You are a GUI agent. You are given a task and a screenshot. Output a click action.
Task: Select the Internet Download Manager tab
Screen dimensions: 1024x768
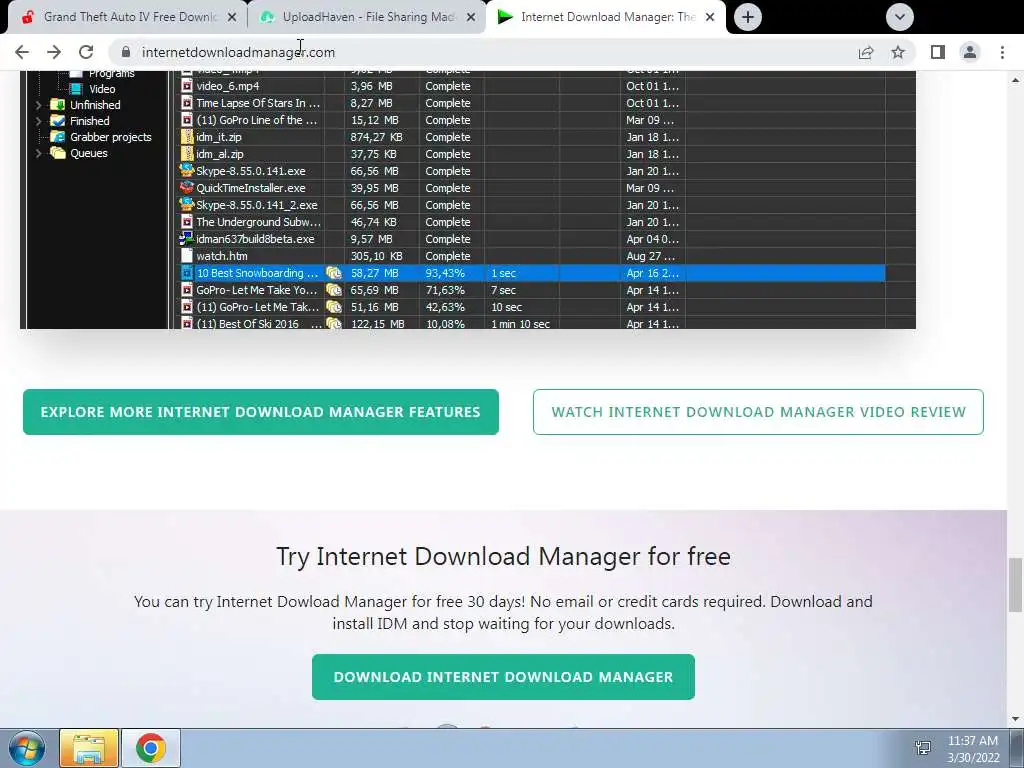pyautogui.click(x=604, y=17)
